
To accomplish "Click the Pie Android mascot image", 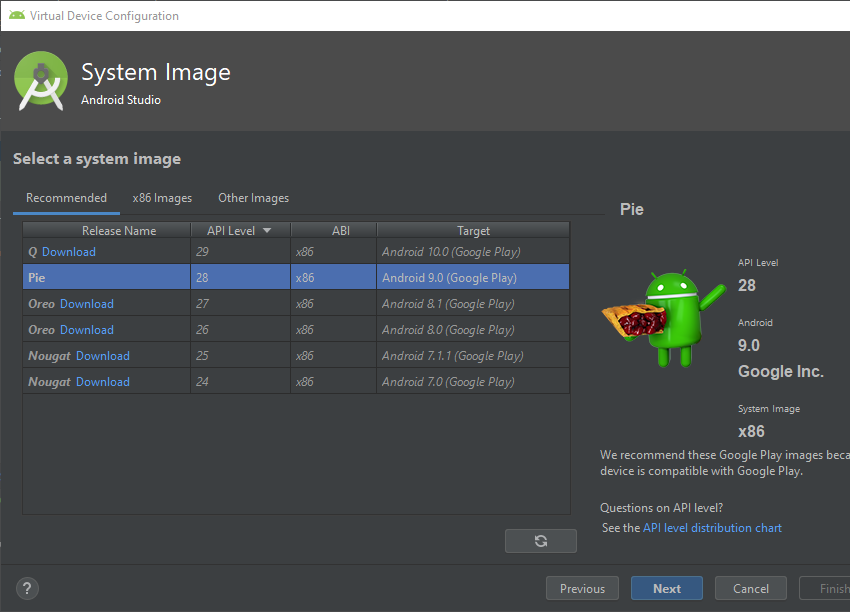I will pyautogui.click(x=664, y=318).
